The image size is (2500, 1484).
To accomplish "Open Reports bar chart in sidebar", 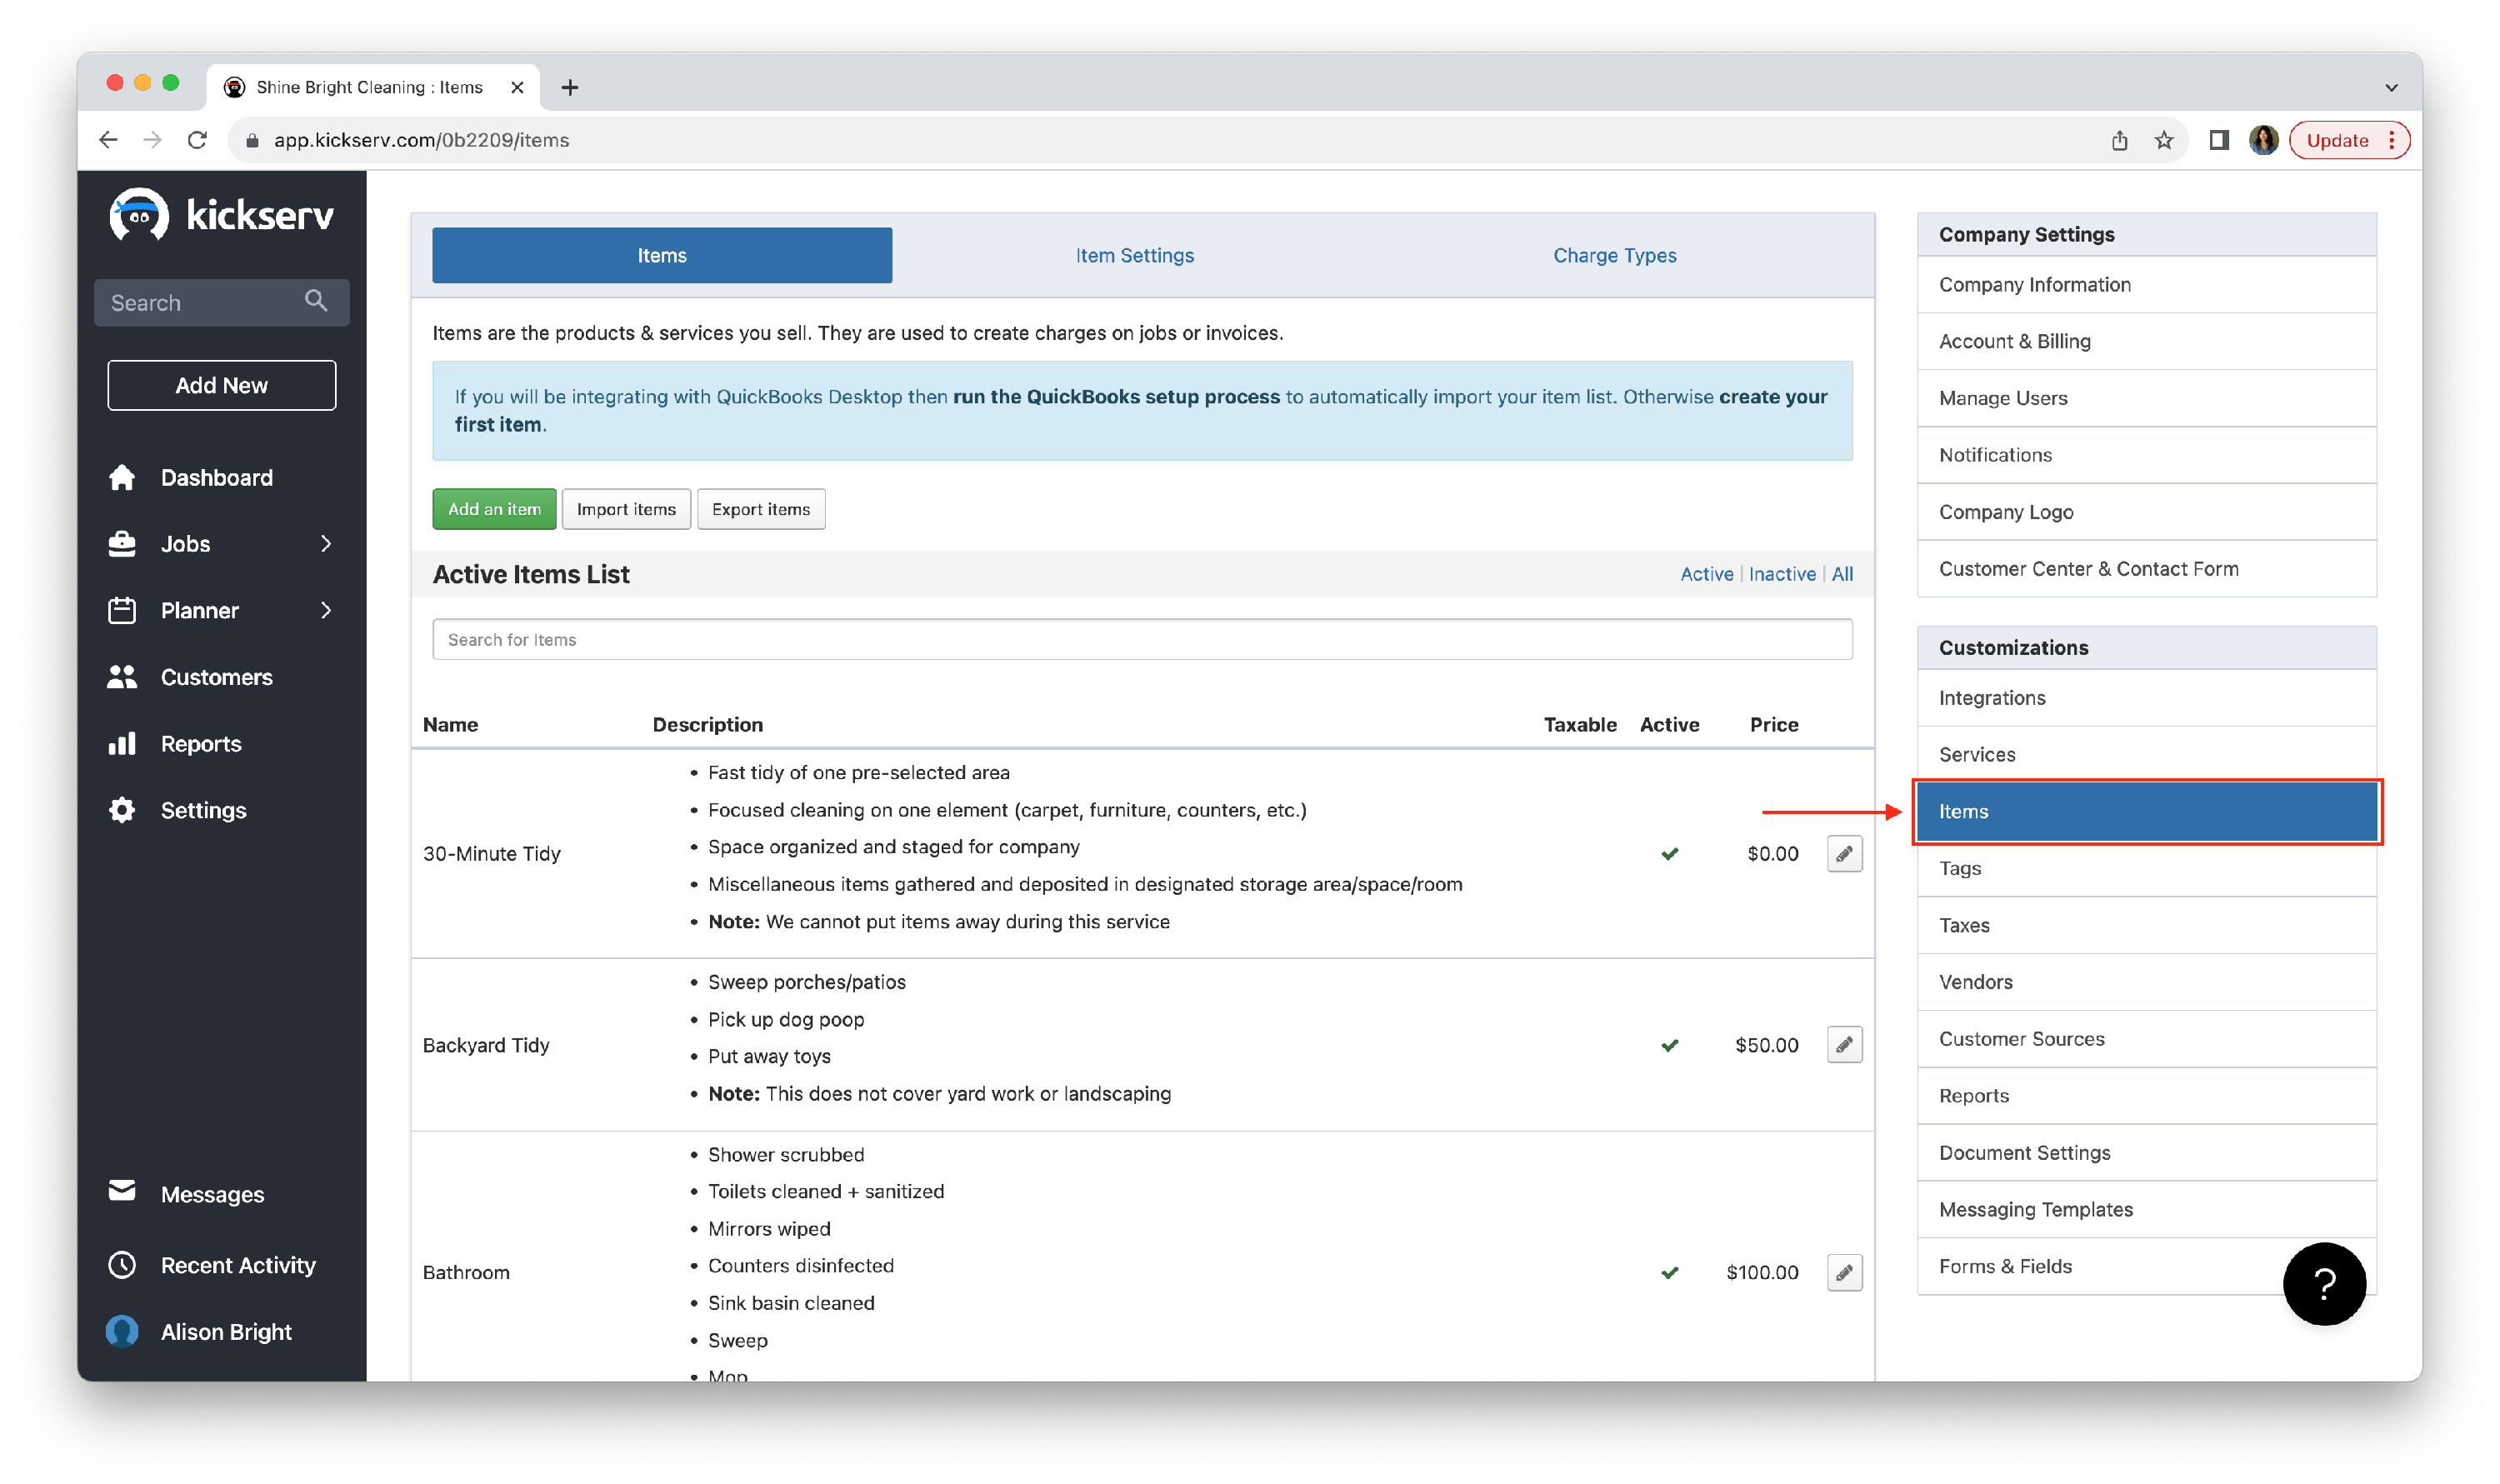I will click(122, 744).
